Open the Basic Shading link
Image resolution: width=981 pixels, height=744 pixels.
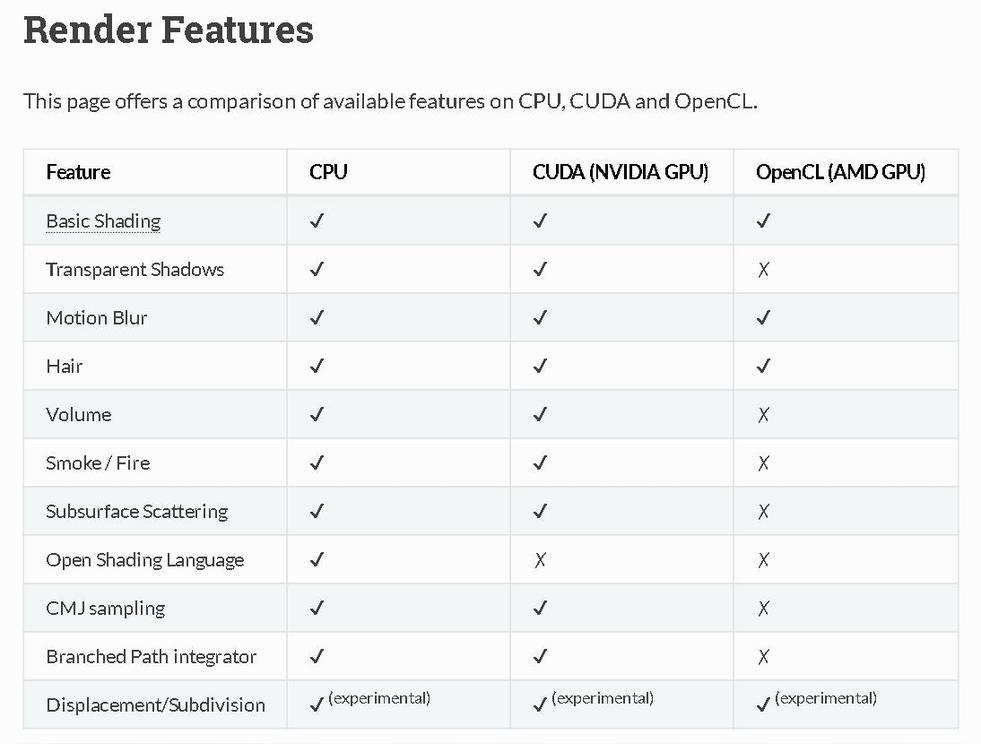[103, 221]
